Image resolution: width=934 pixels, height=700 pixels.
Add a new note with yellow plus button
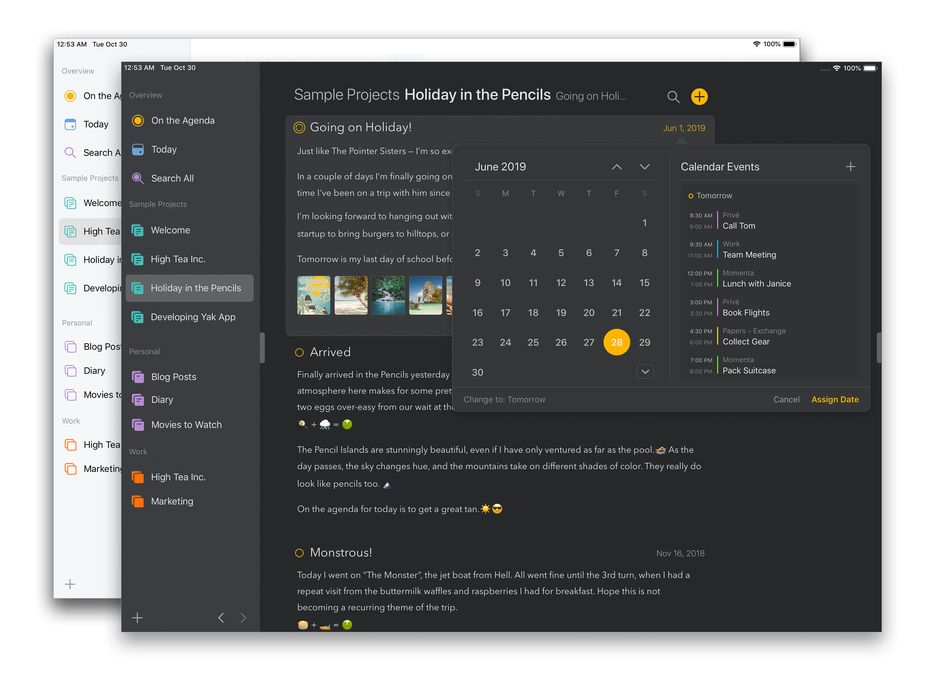699,97
